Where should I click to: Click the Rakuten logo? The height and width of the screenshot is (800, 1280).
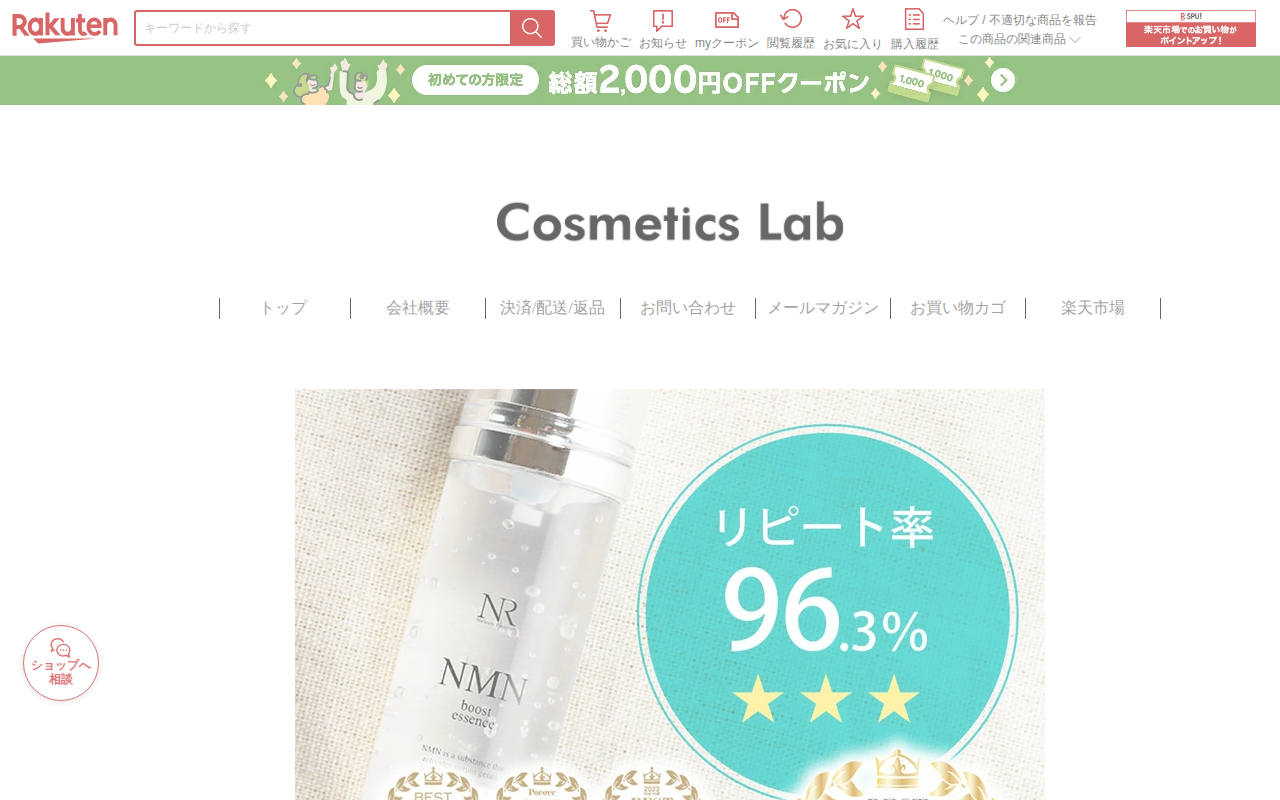(x=65, y=28)
